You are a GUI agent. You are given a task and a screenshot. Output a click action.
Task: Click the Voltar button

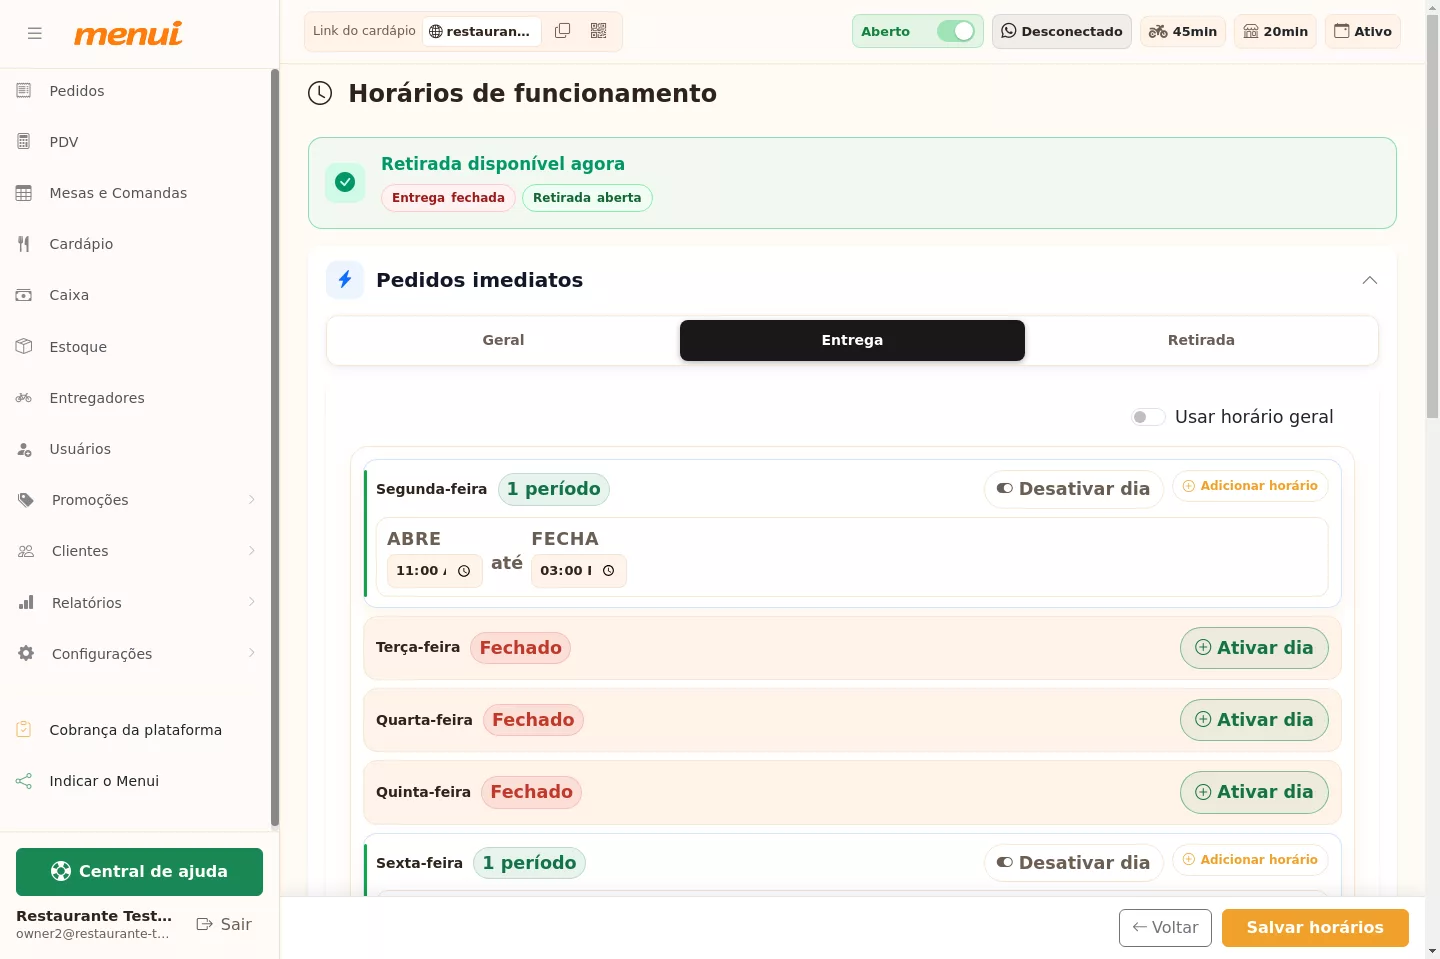(x=1165, y=928)
